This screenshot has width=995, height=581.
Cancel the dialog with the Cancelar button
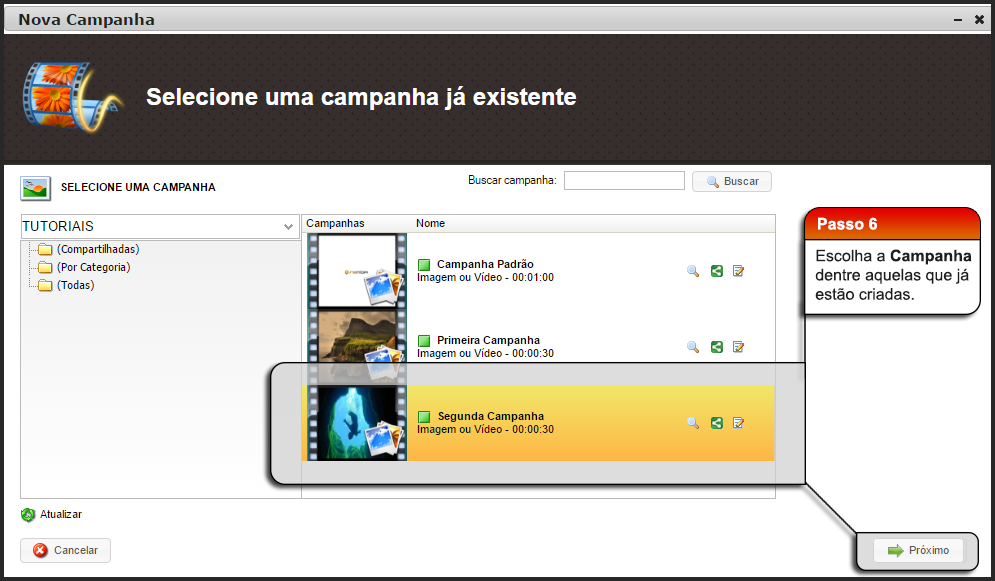point(65,550)
